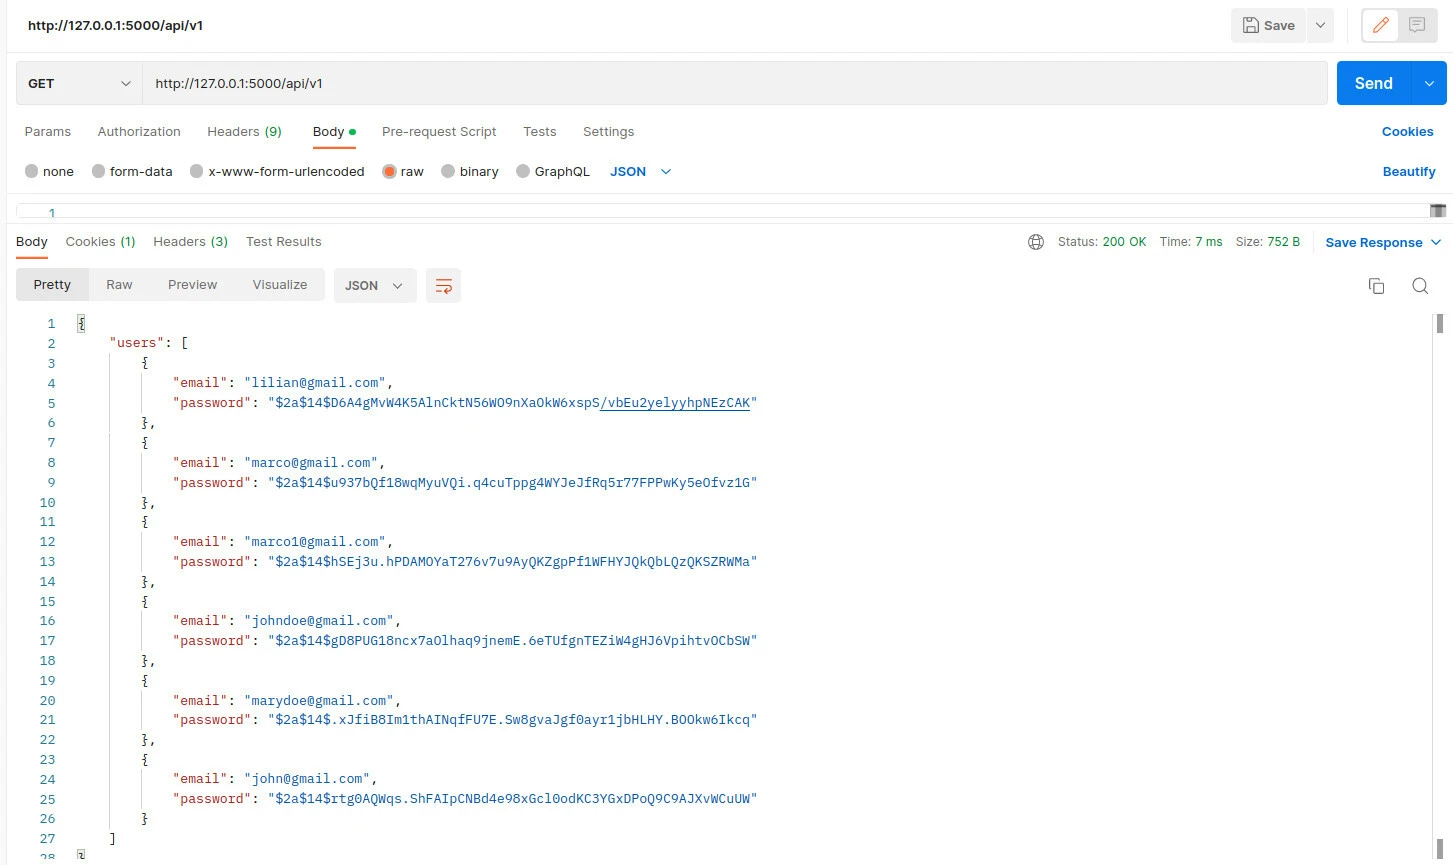
Task: Click the search magnifier icon in response
Action: [x=1419, y=286]
